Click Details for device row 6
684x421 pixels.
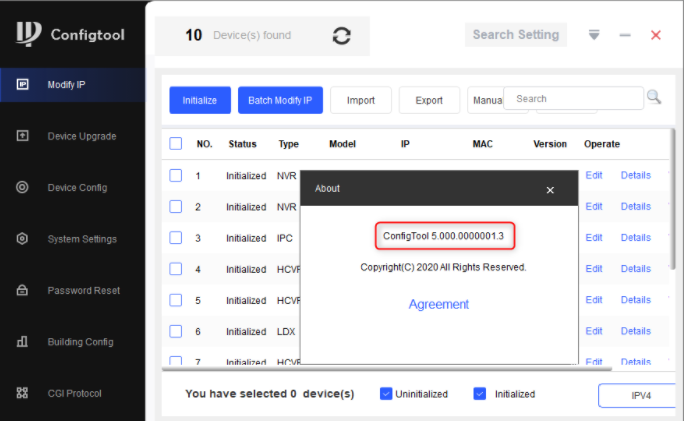click(636, 331)
